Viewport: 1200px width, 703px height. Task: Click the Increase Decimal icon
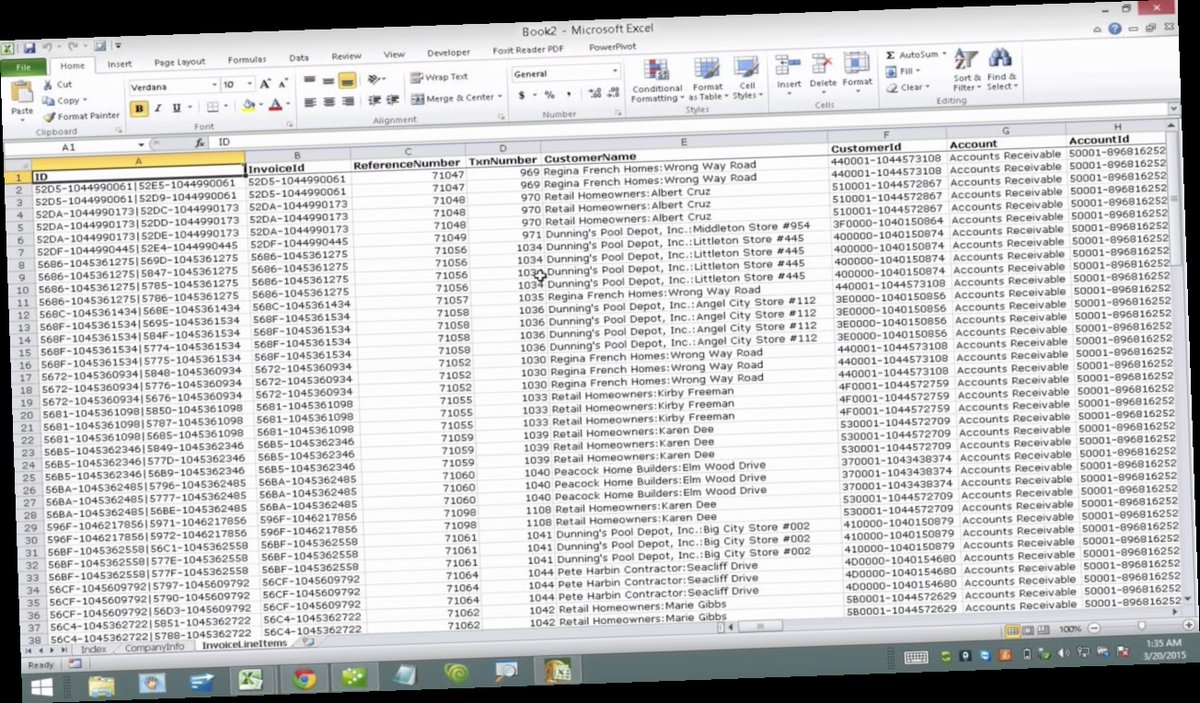tap(593, 93)
